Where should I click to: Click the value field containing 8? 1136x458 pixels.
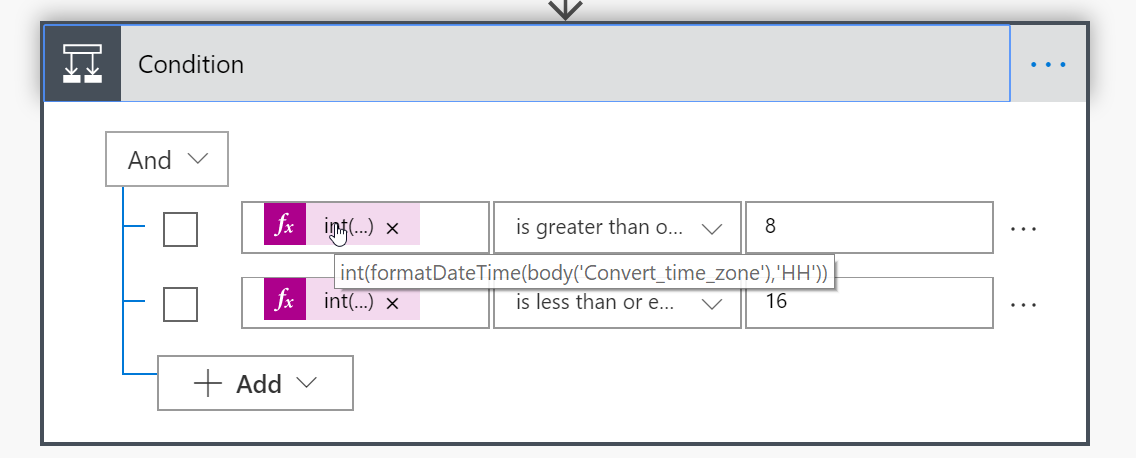coord(869,227)
